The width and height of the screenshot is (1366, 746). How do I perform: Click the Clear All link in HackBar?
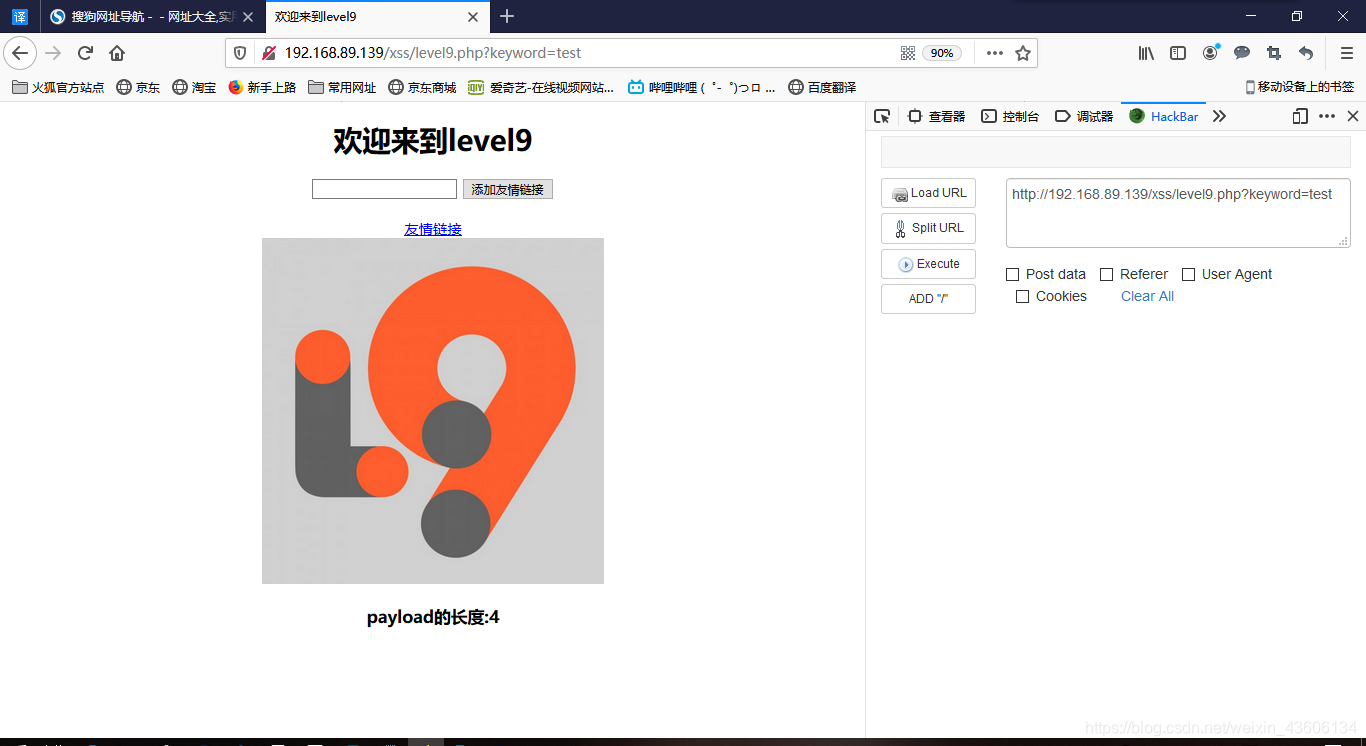pos(1146,296)
